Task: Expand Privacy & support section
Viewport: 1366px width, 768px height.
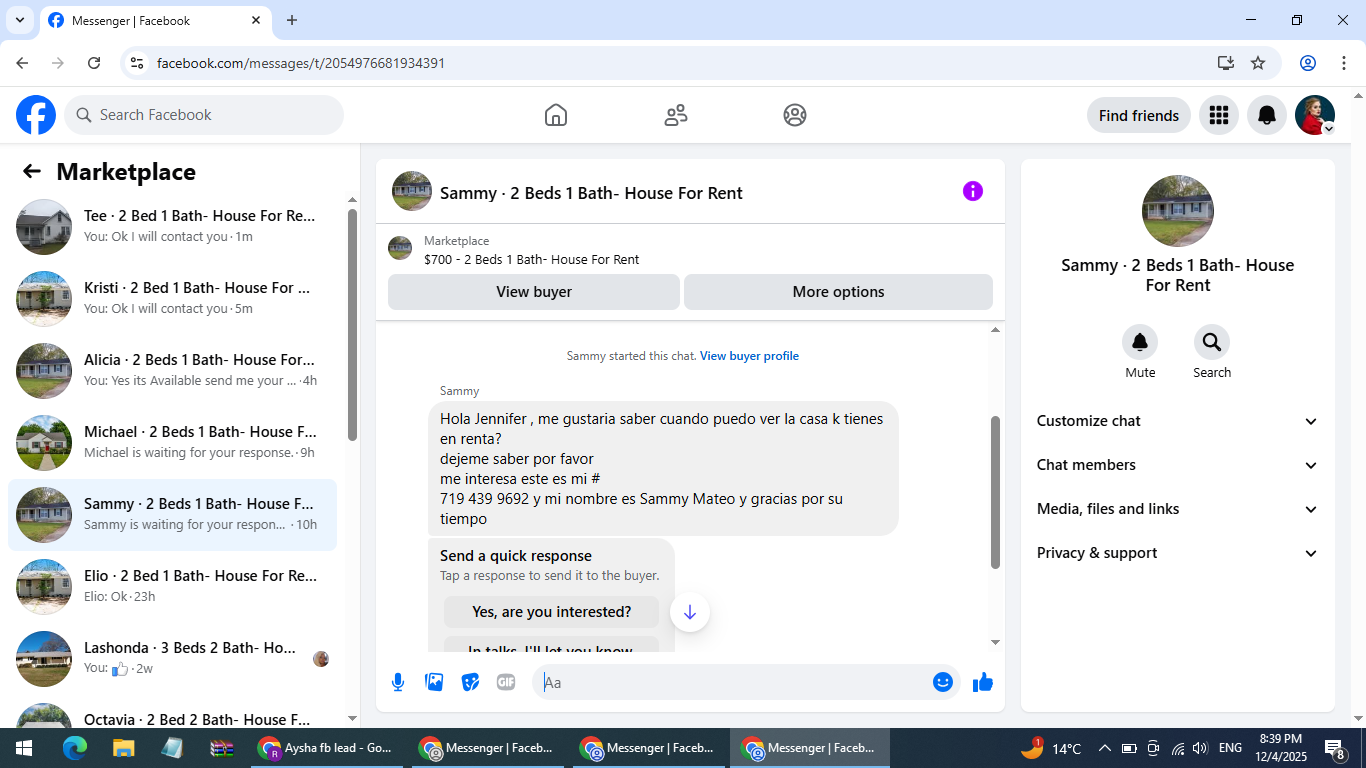Action: (x=1178, y=553)
